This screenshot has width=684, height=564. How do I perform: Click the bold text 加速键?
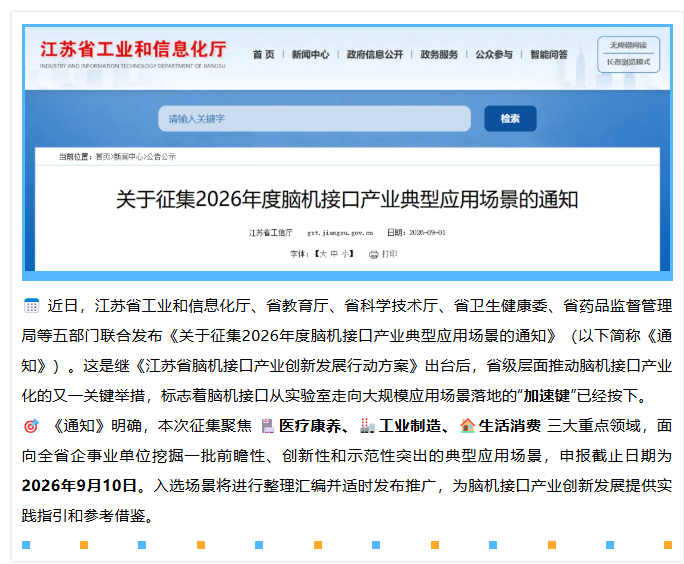[547, 396]
